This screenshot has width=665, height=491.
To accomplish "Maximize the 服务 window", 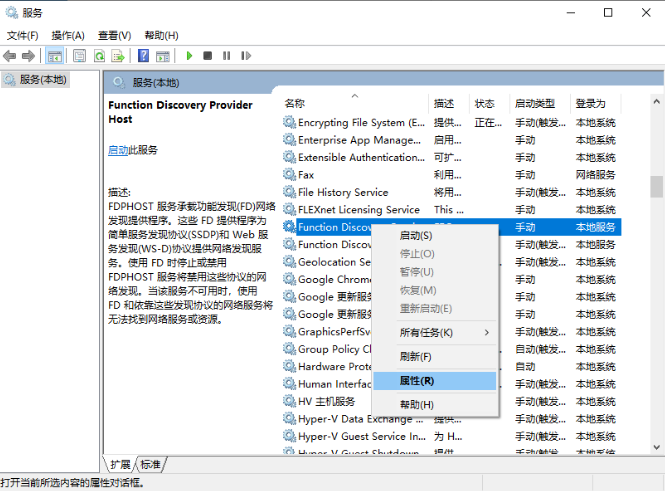I will coord(608,13).
